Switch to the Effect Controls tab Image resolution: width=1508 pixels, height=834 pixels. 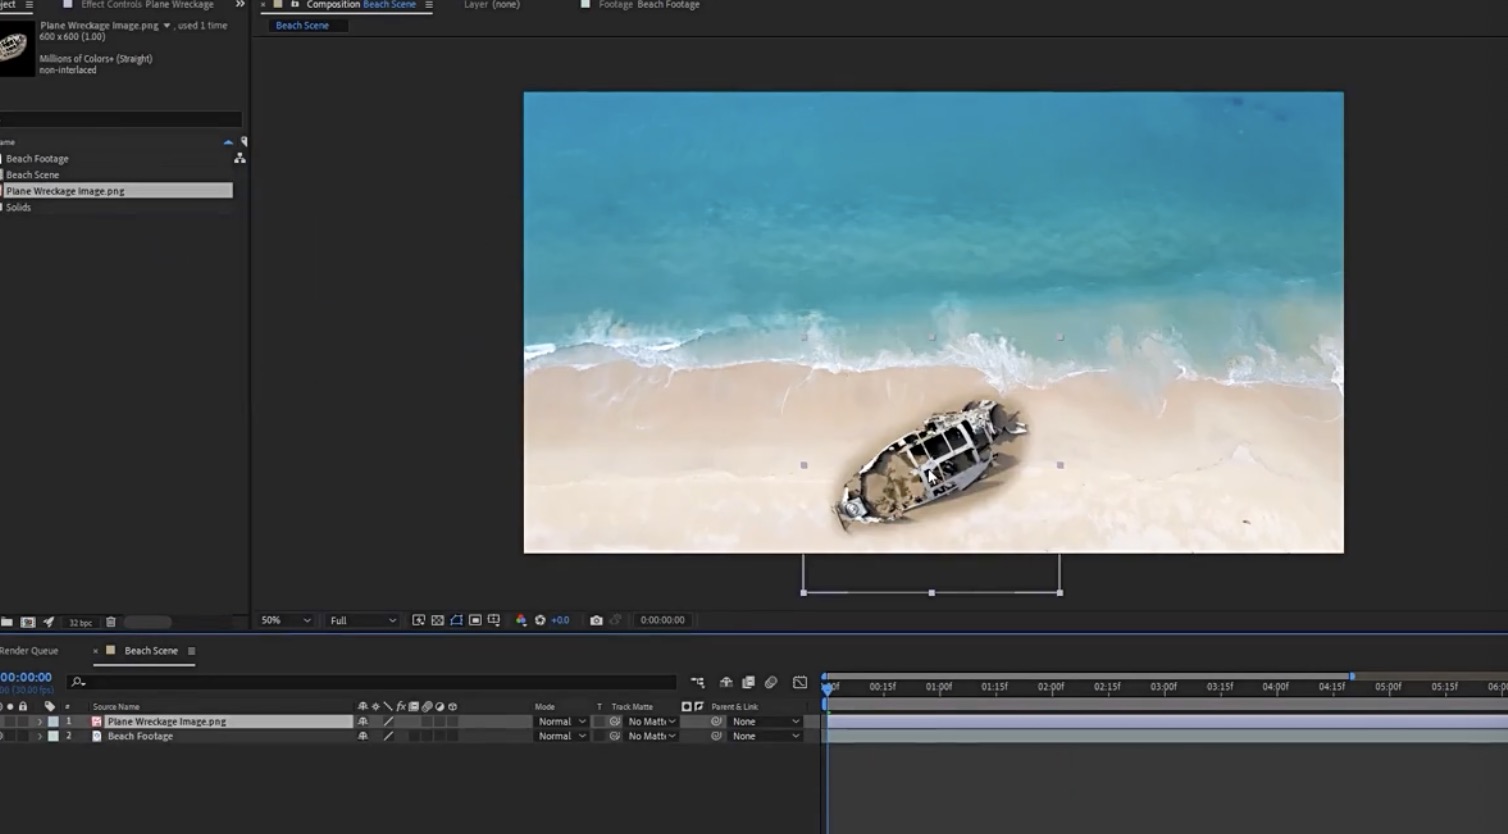pos(146,5)
